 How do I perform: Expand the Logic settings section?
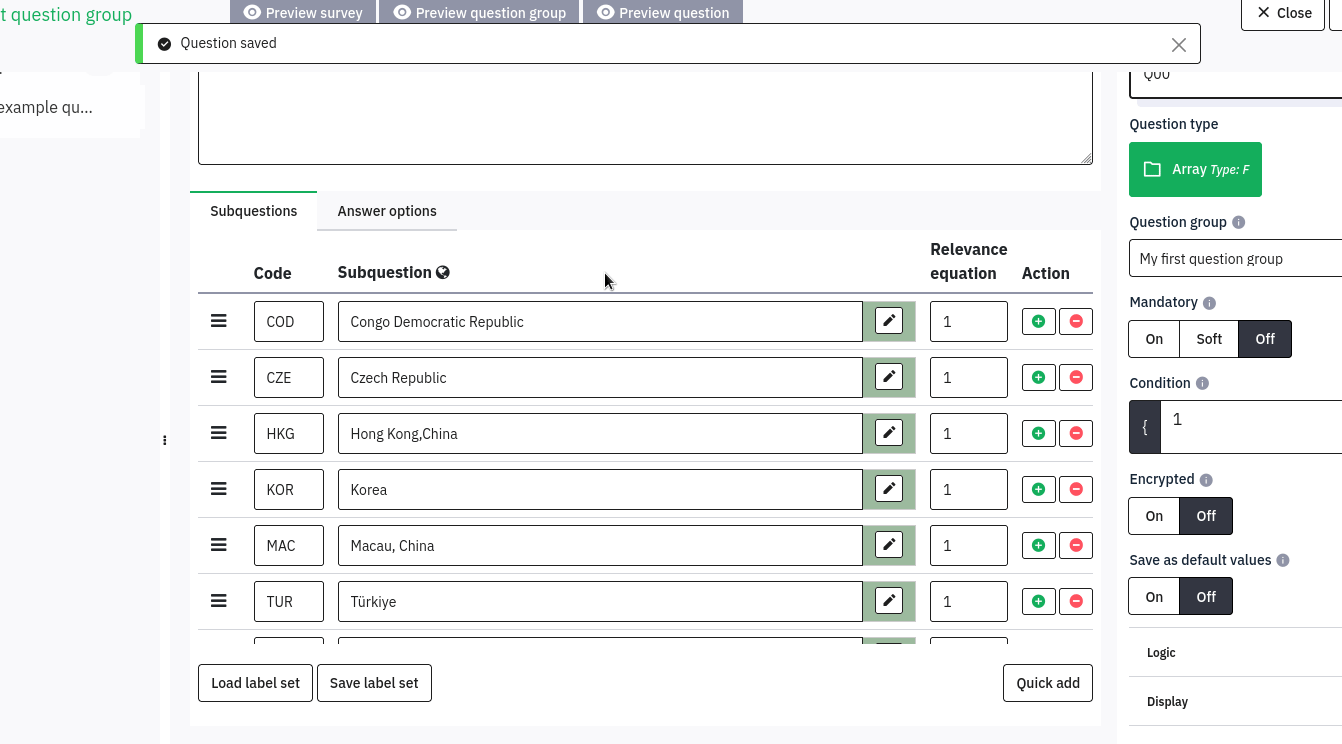(x=1161, y=653)
